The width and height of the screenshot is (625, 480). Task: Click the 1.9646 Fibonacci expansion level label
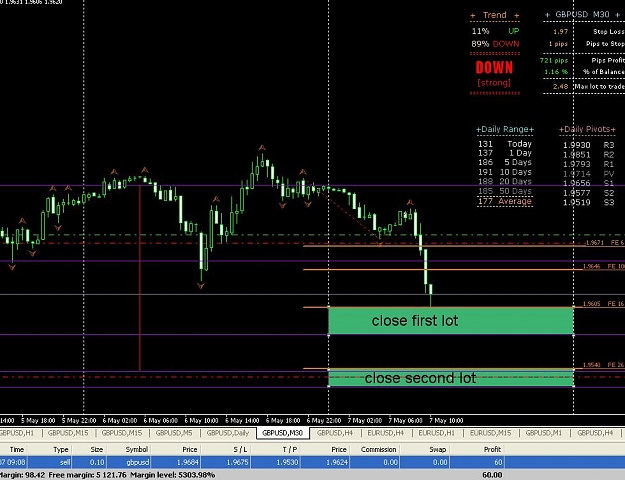pos(592,266)
